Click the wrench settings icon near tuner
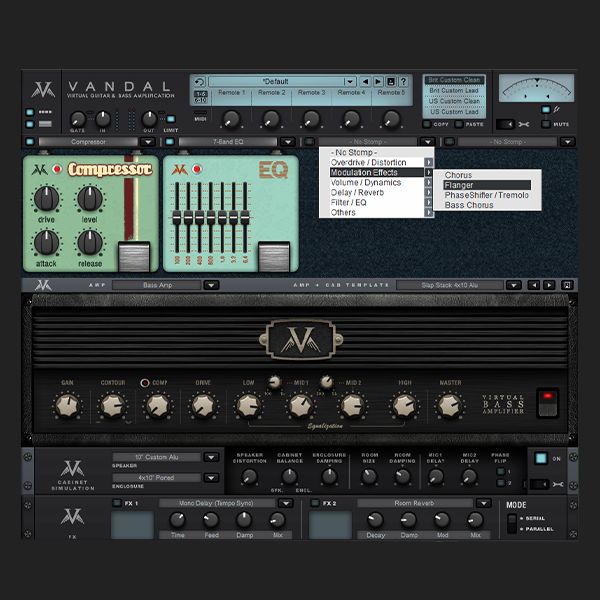 point(524,124)
